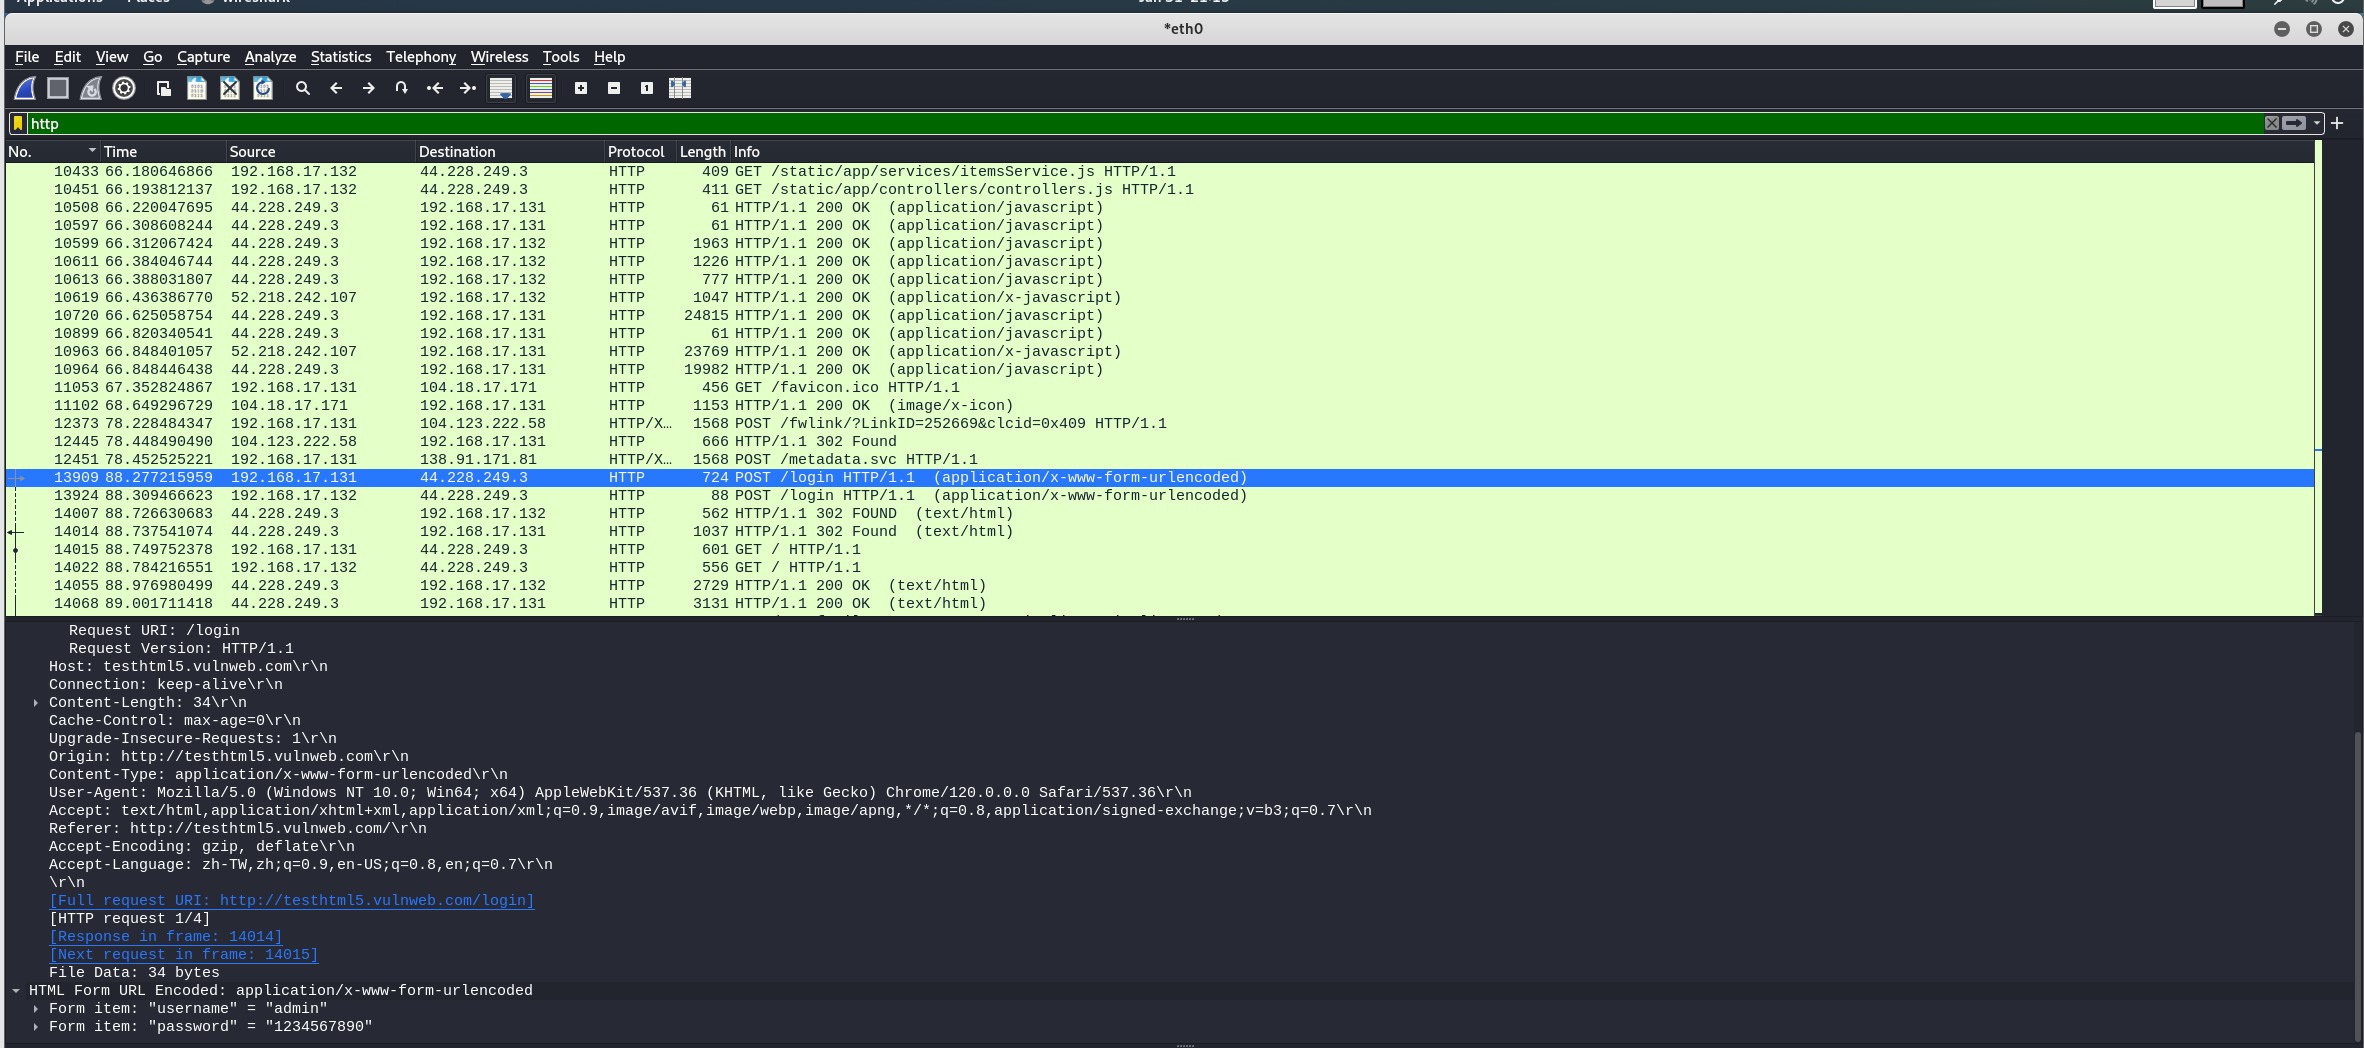Follow the Response in frame 14014 link

[166, 937]
